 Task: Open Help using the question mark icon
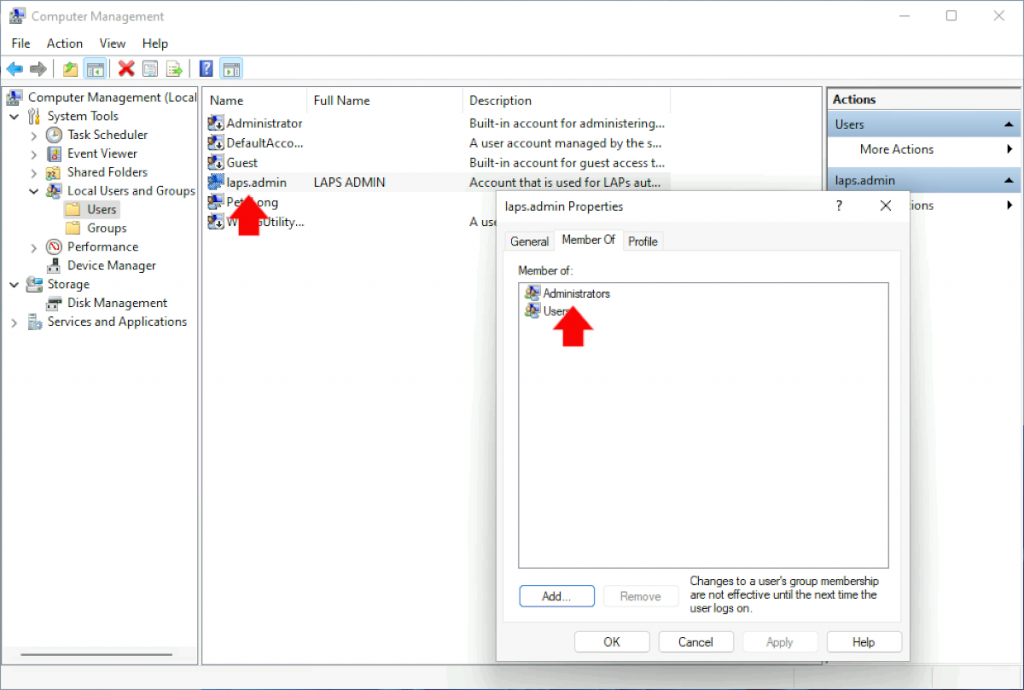(x=206, y=68)
